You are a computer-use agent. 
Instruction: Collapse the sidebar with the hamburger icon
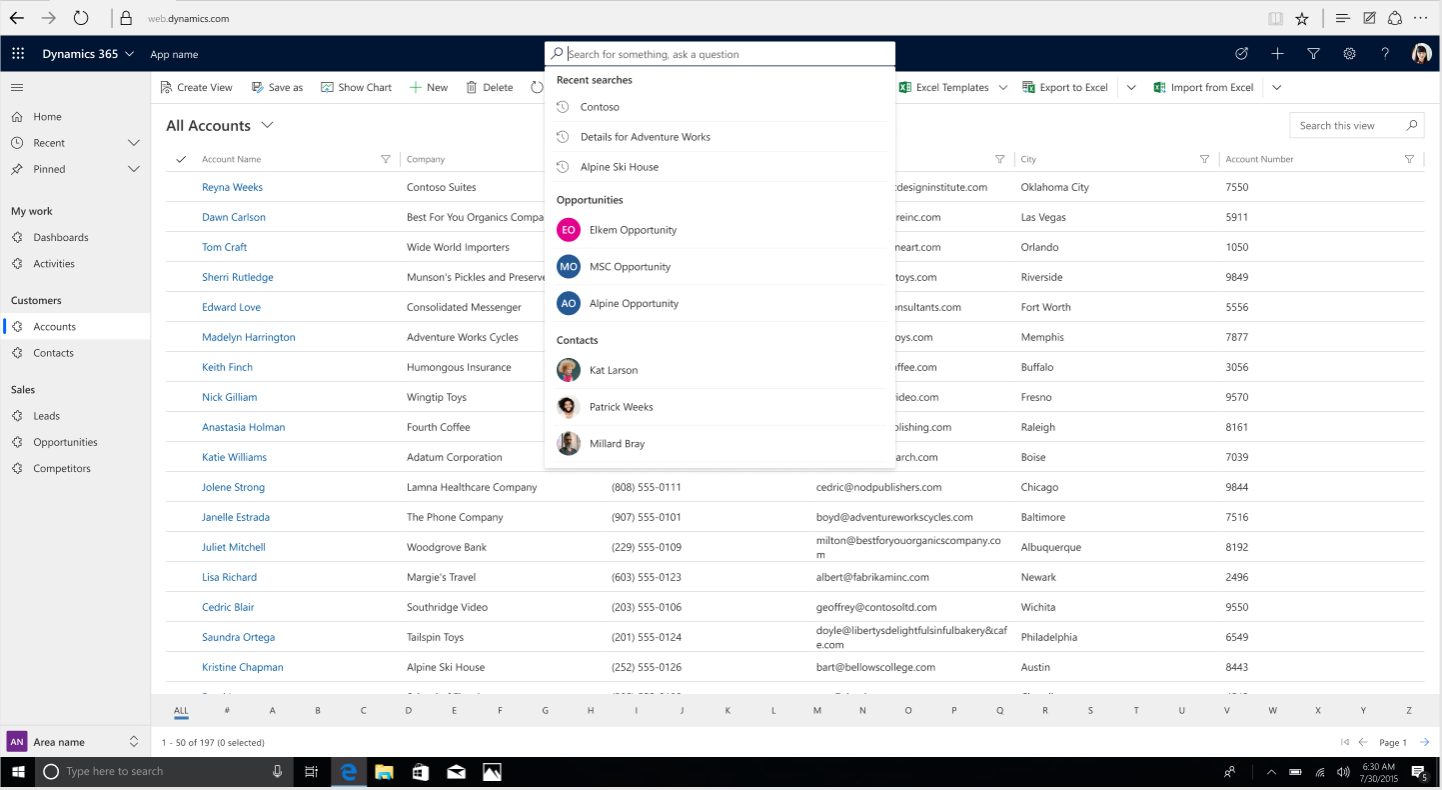coord(17,88)
